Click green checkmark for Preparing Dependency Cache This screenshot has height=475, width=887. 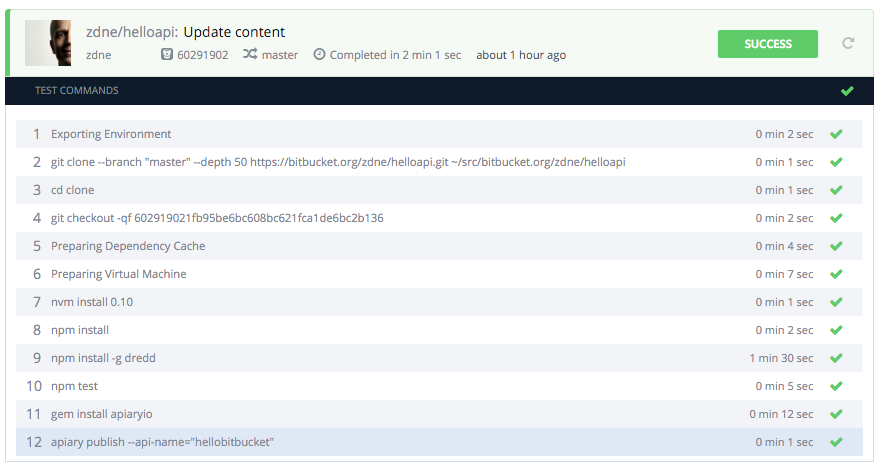(836, 246)
